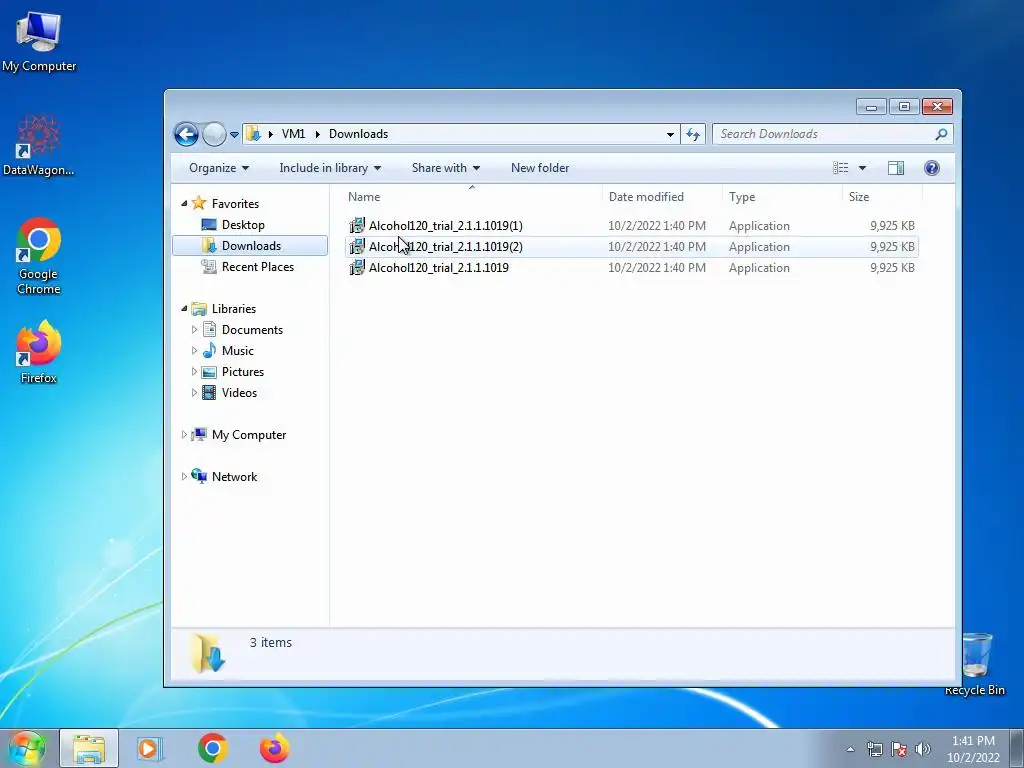Select Favorites in navigation pane

coord(235,204)
